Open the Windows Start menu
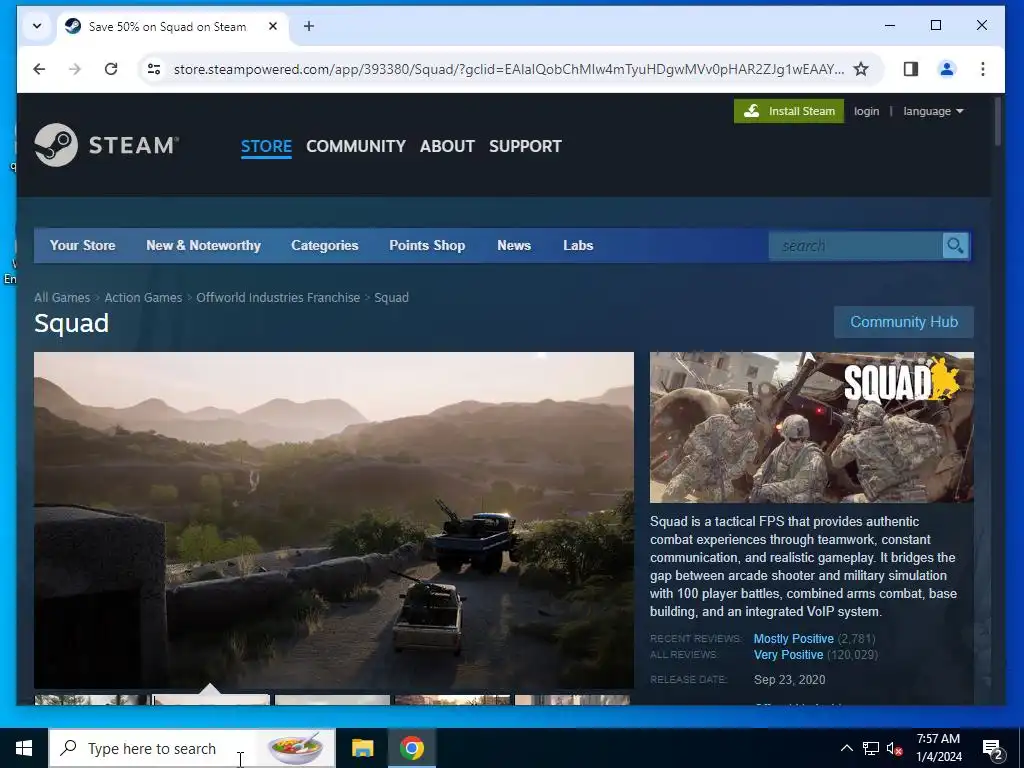The image size is (1024, 768). coord(24,748)
